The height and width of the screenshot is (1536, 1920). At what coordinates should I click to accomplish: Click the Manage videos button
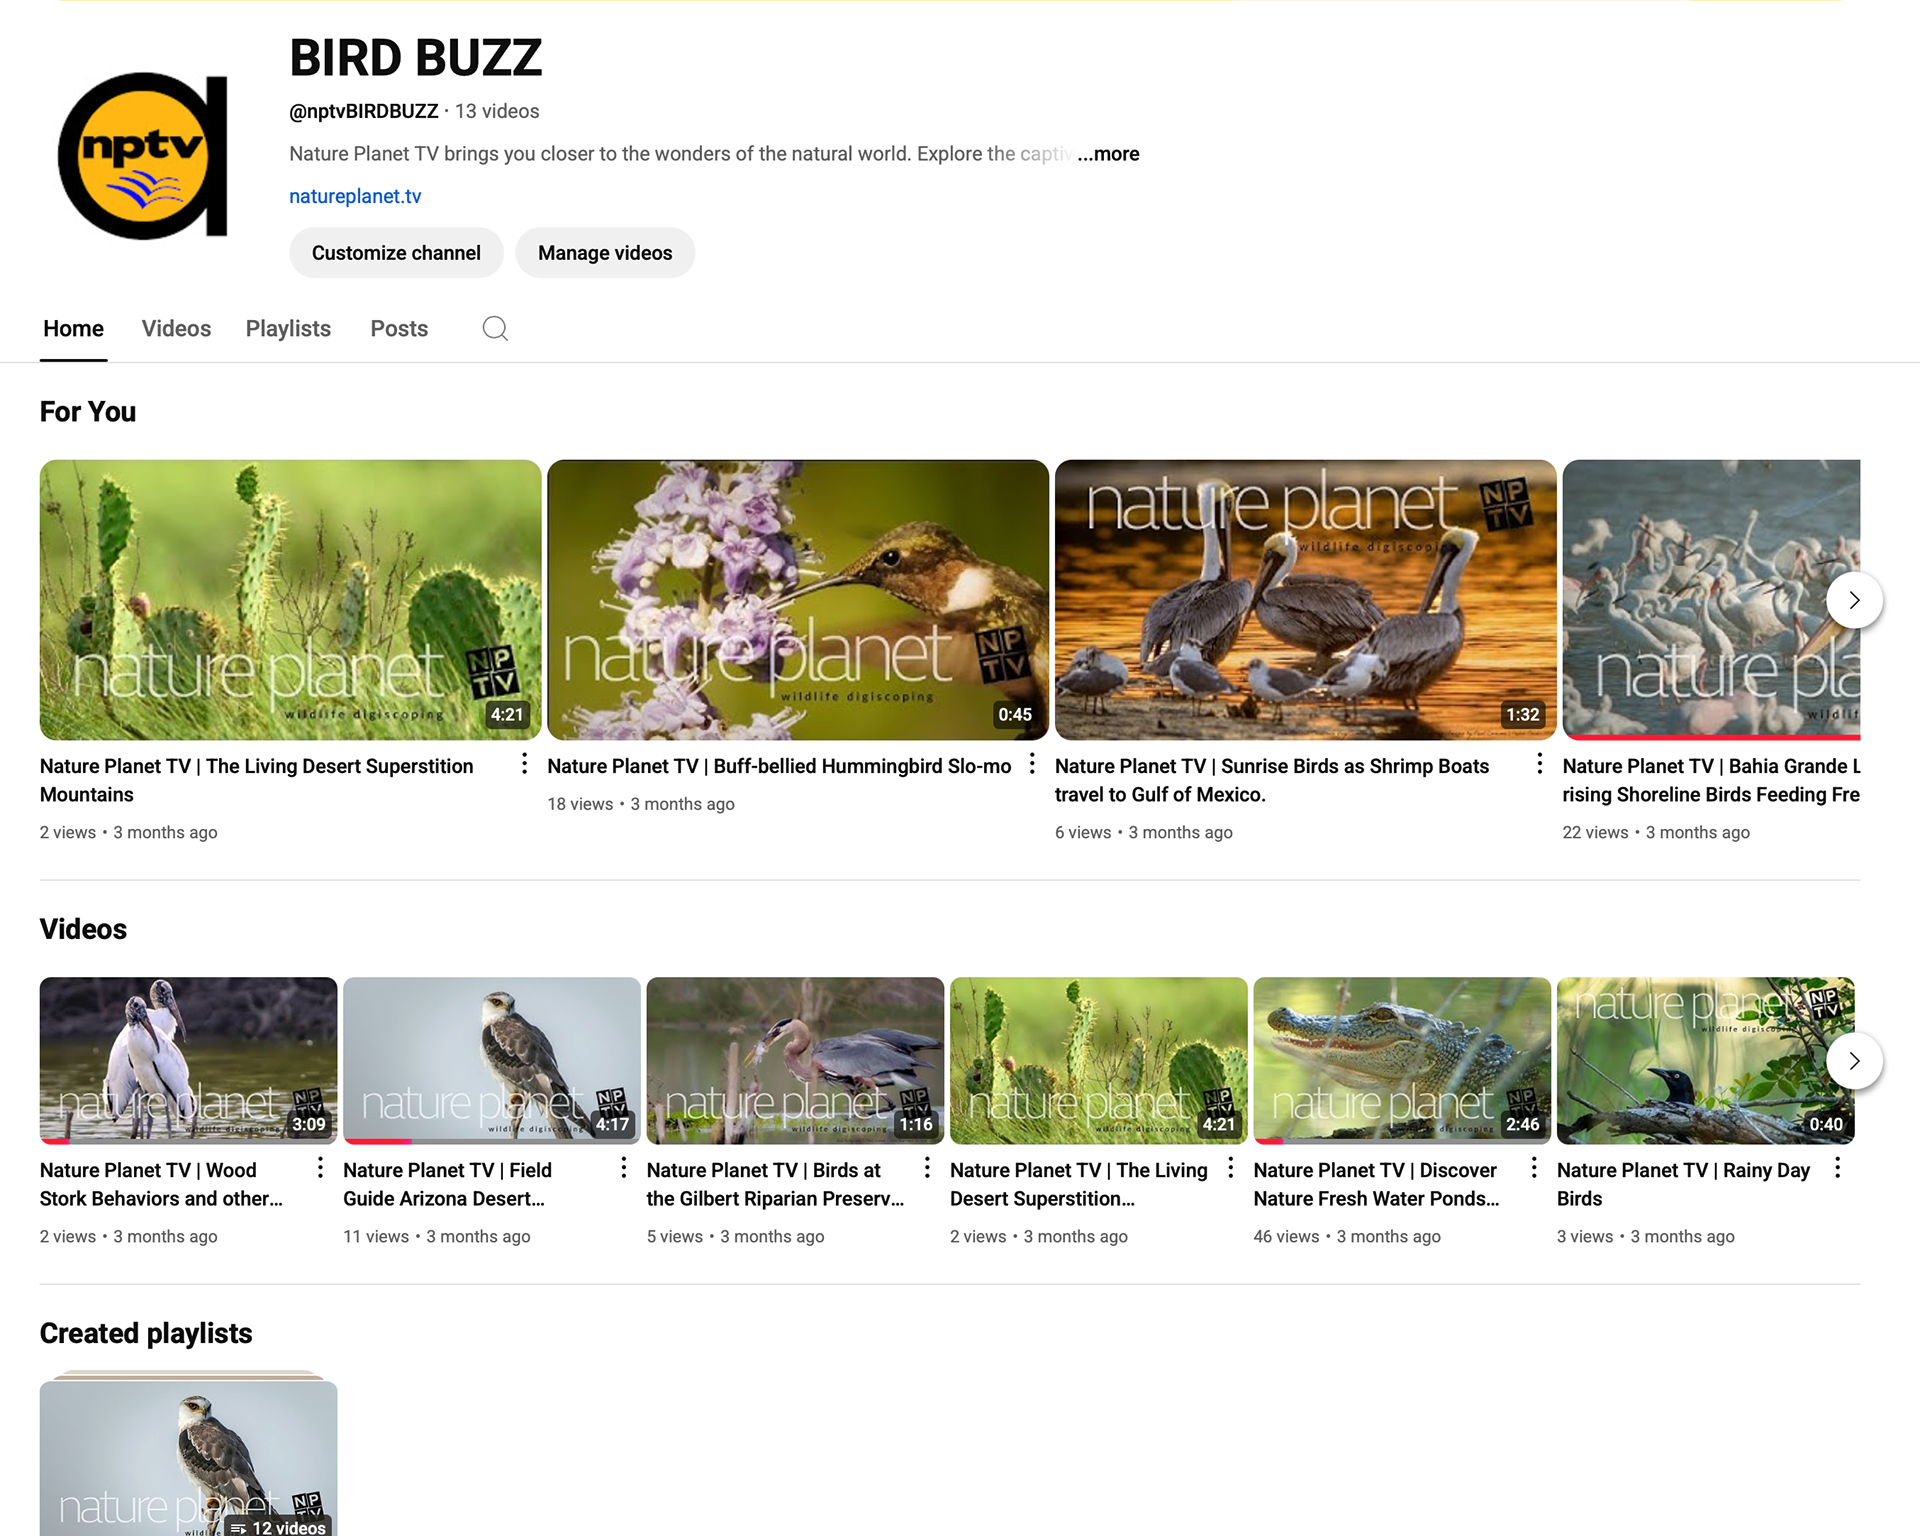[605, 253]
